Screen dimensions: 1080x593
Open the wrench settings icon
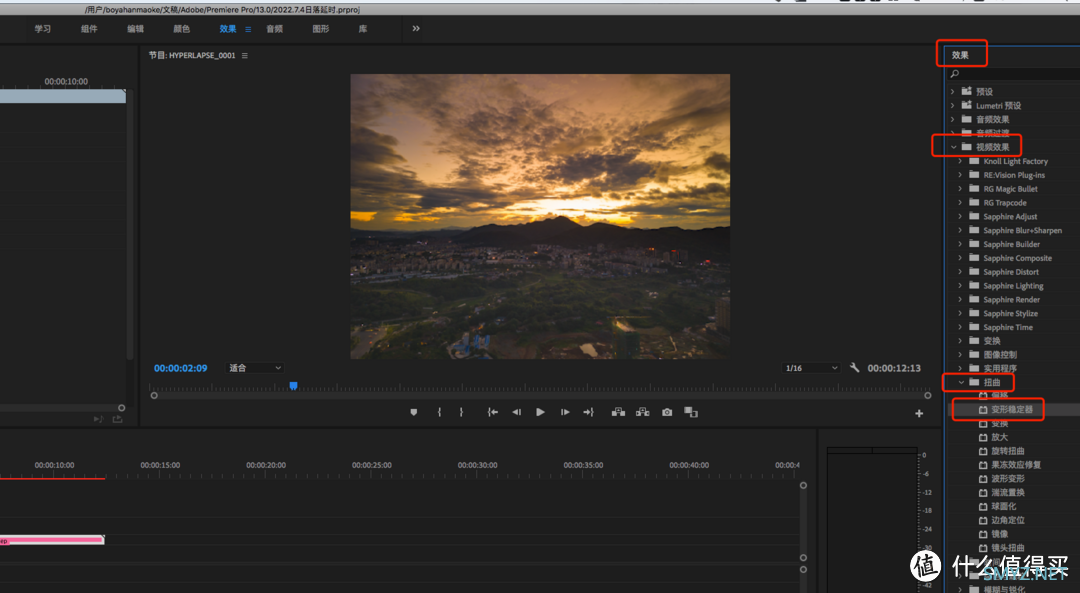855,368
